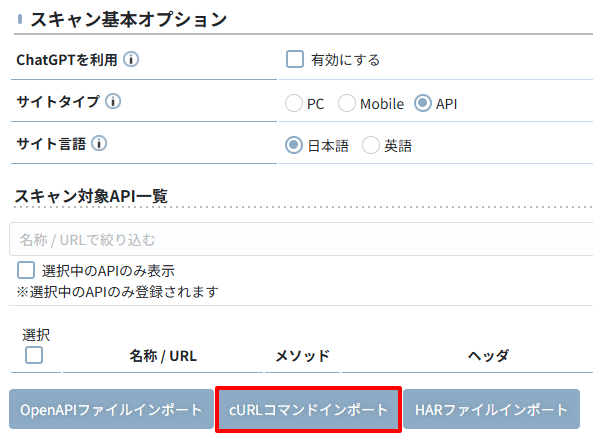Click the スキャン対象API一覧 section heading
The height and width of the screenshot is (439, 593).
tap(91, 196)
